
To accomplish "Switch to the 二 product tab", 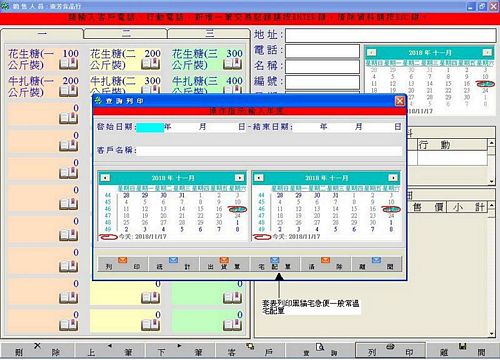I will tap(125, 33).
